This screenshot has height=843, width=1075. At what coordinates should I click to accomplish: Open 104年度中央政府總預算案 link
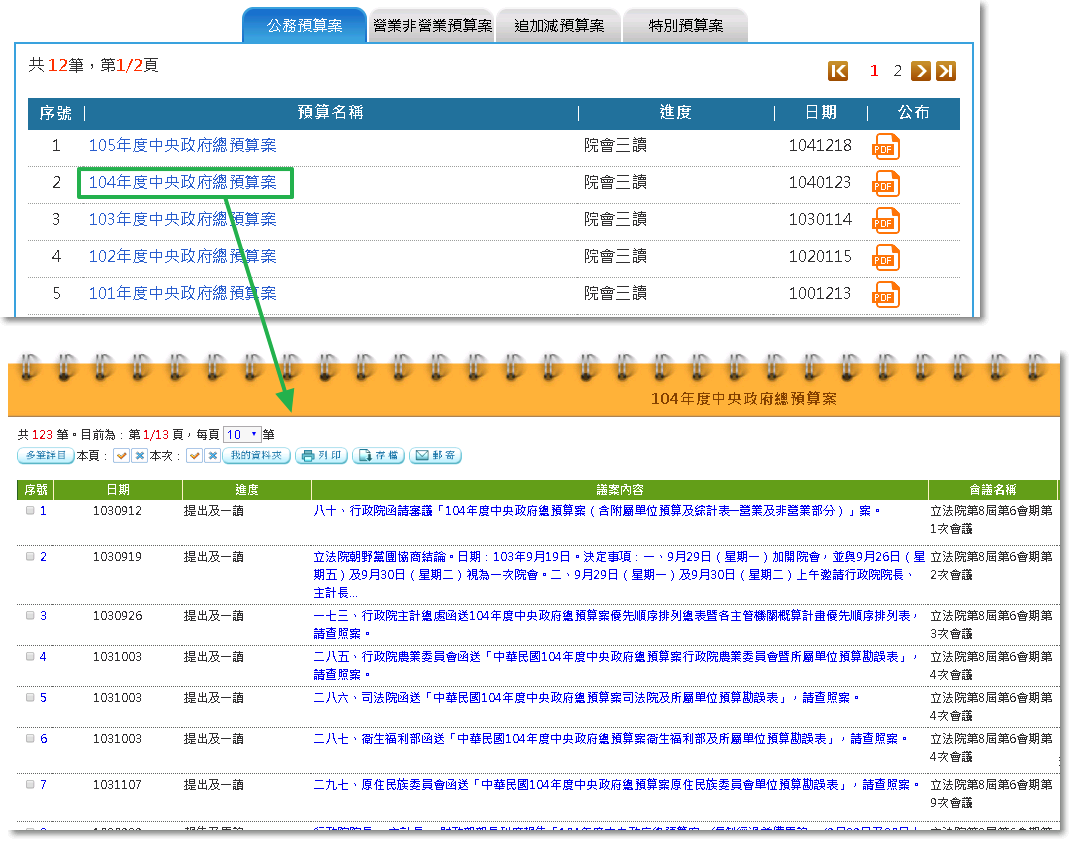pyautogui.click(x=183, y=183)
